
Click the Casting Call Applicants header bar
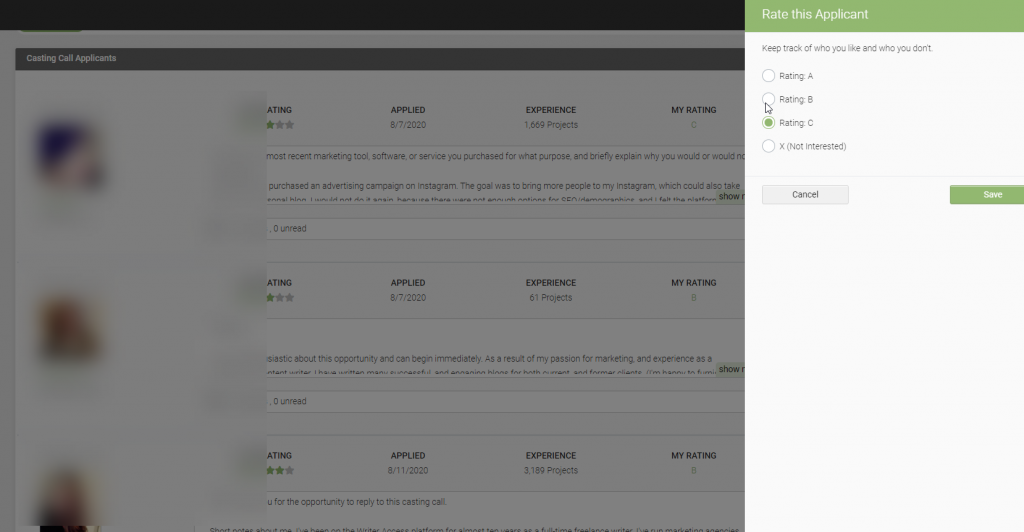[x=380, y=58]
